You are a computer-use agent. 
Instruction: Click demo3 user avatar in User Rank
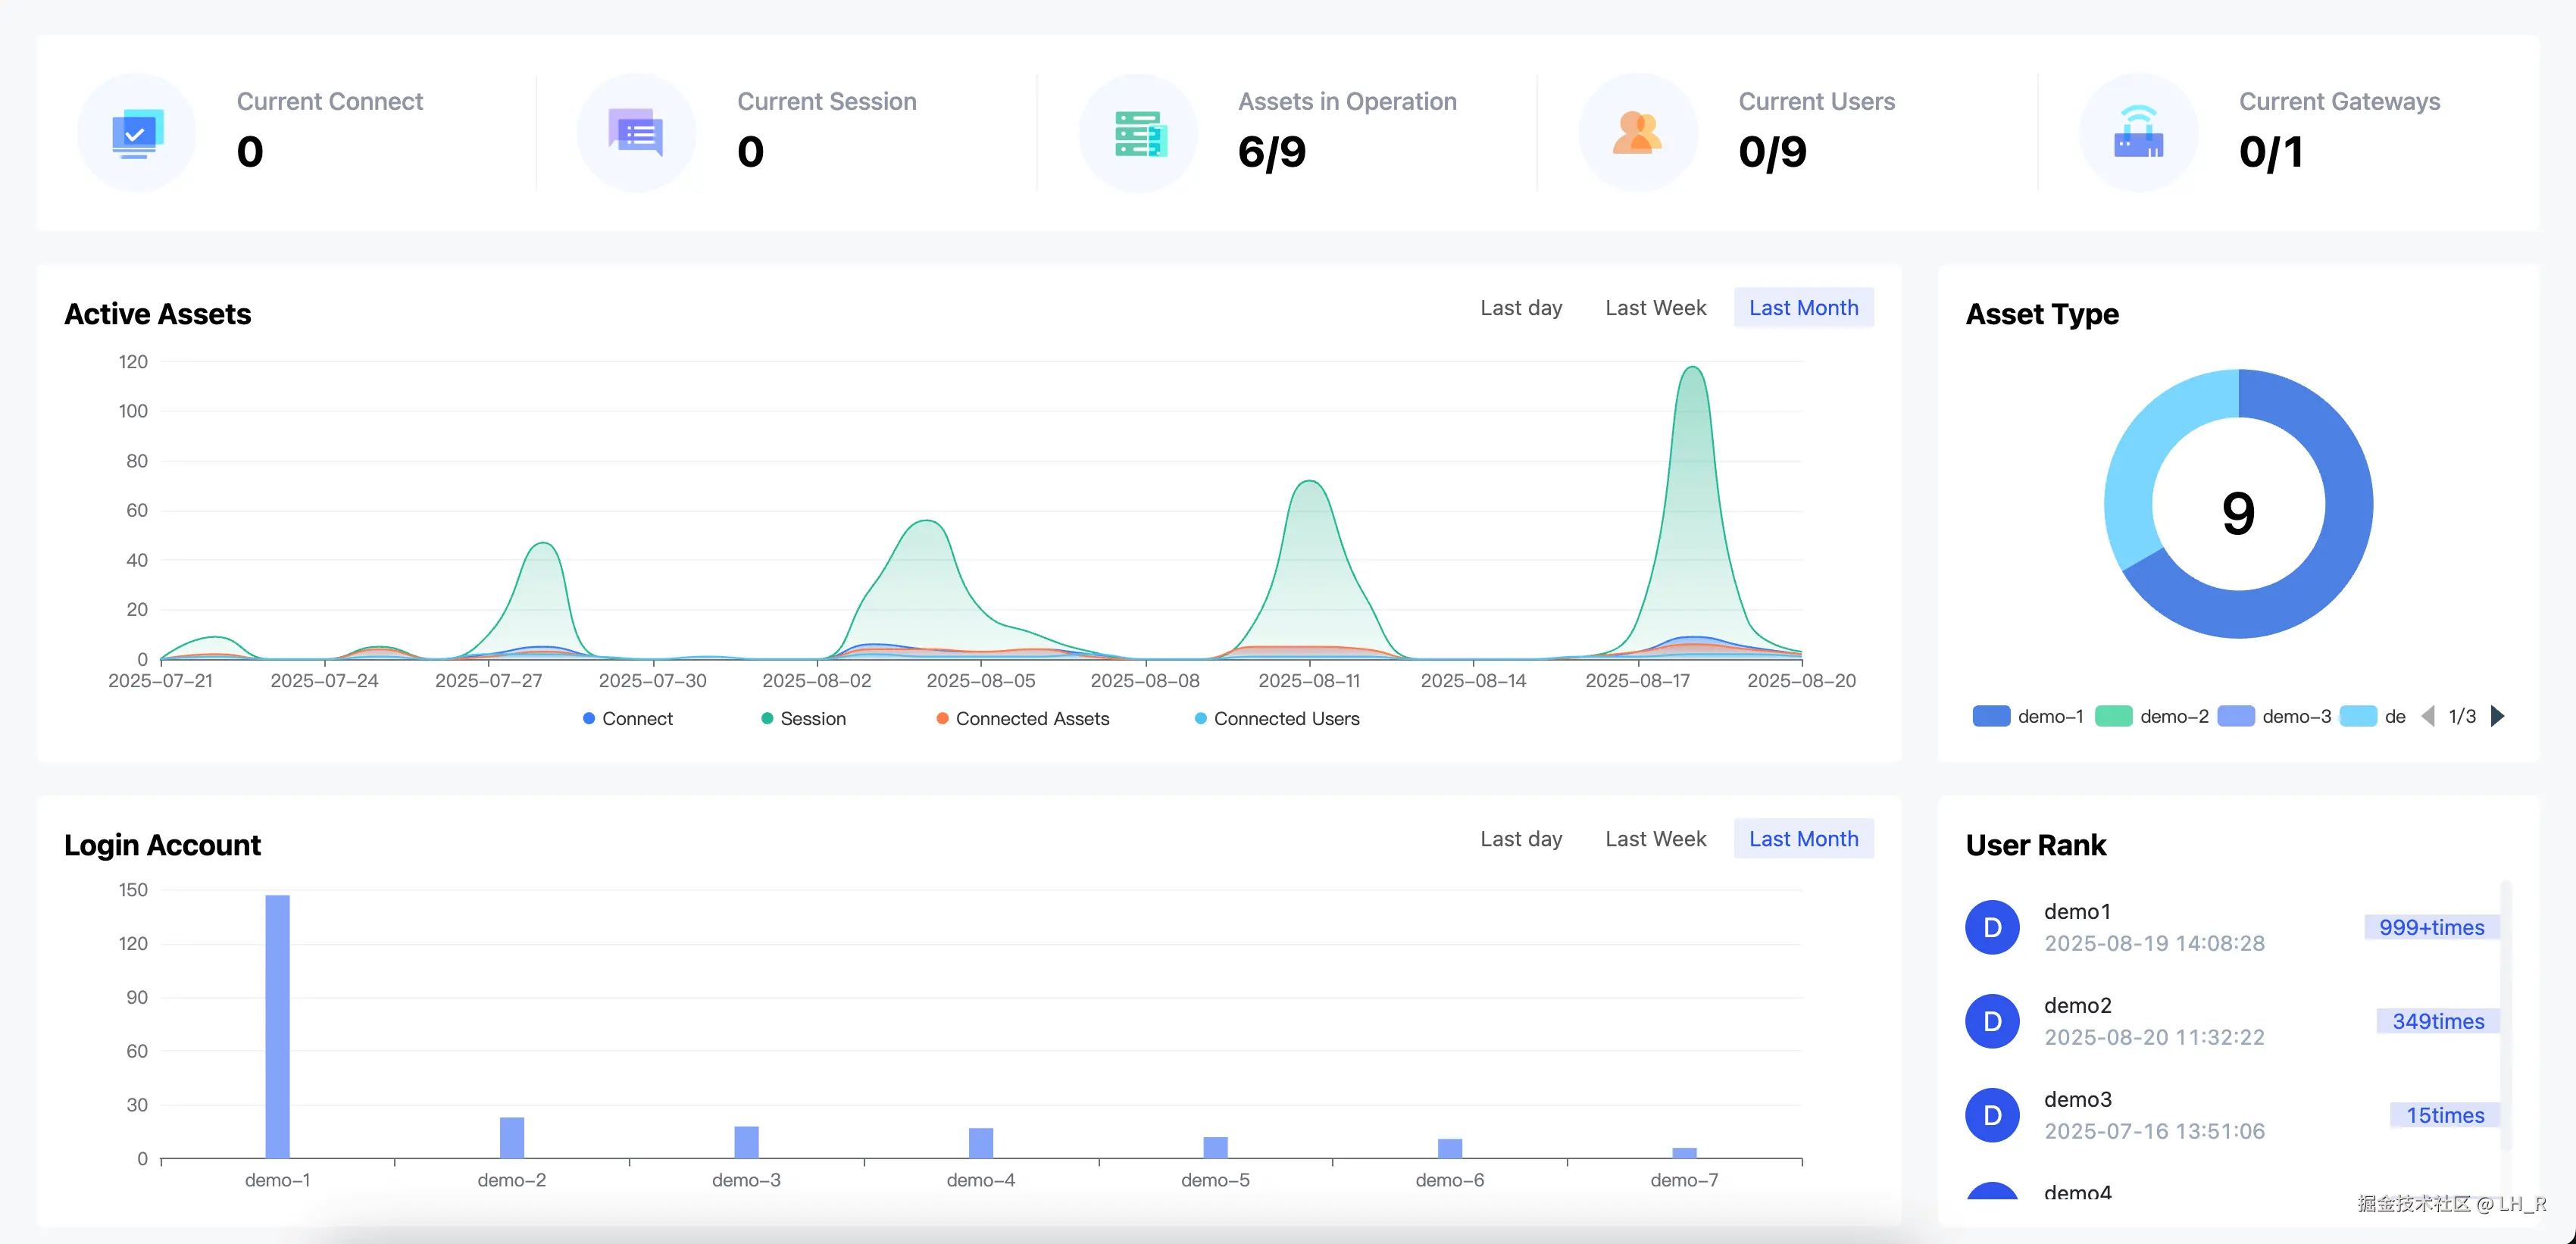coord(1992,1115)
